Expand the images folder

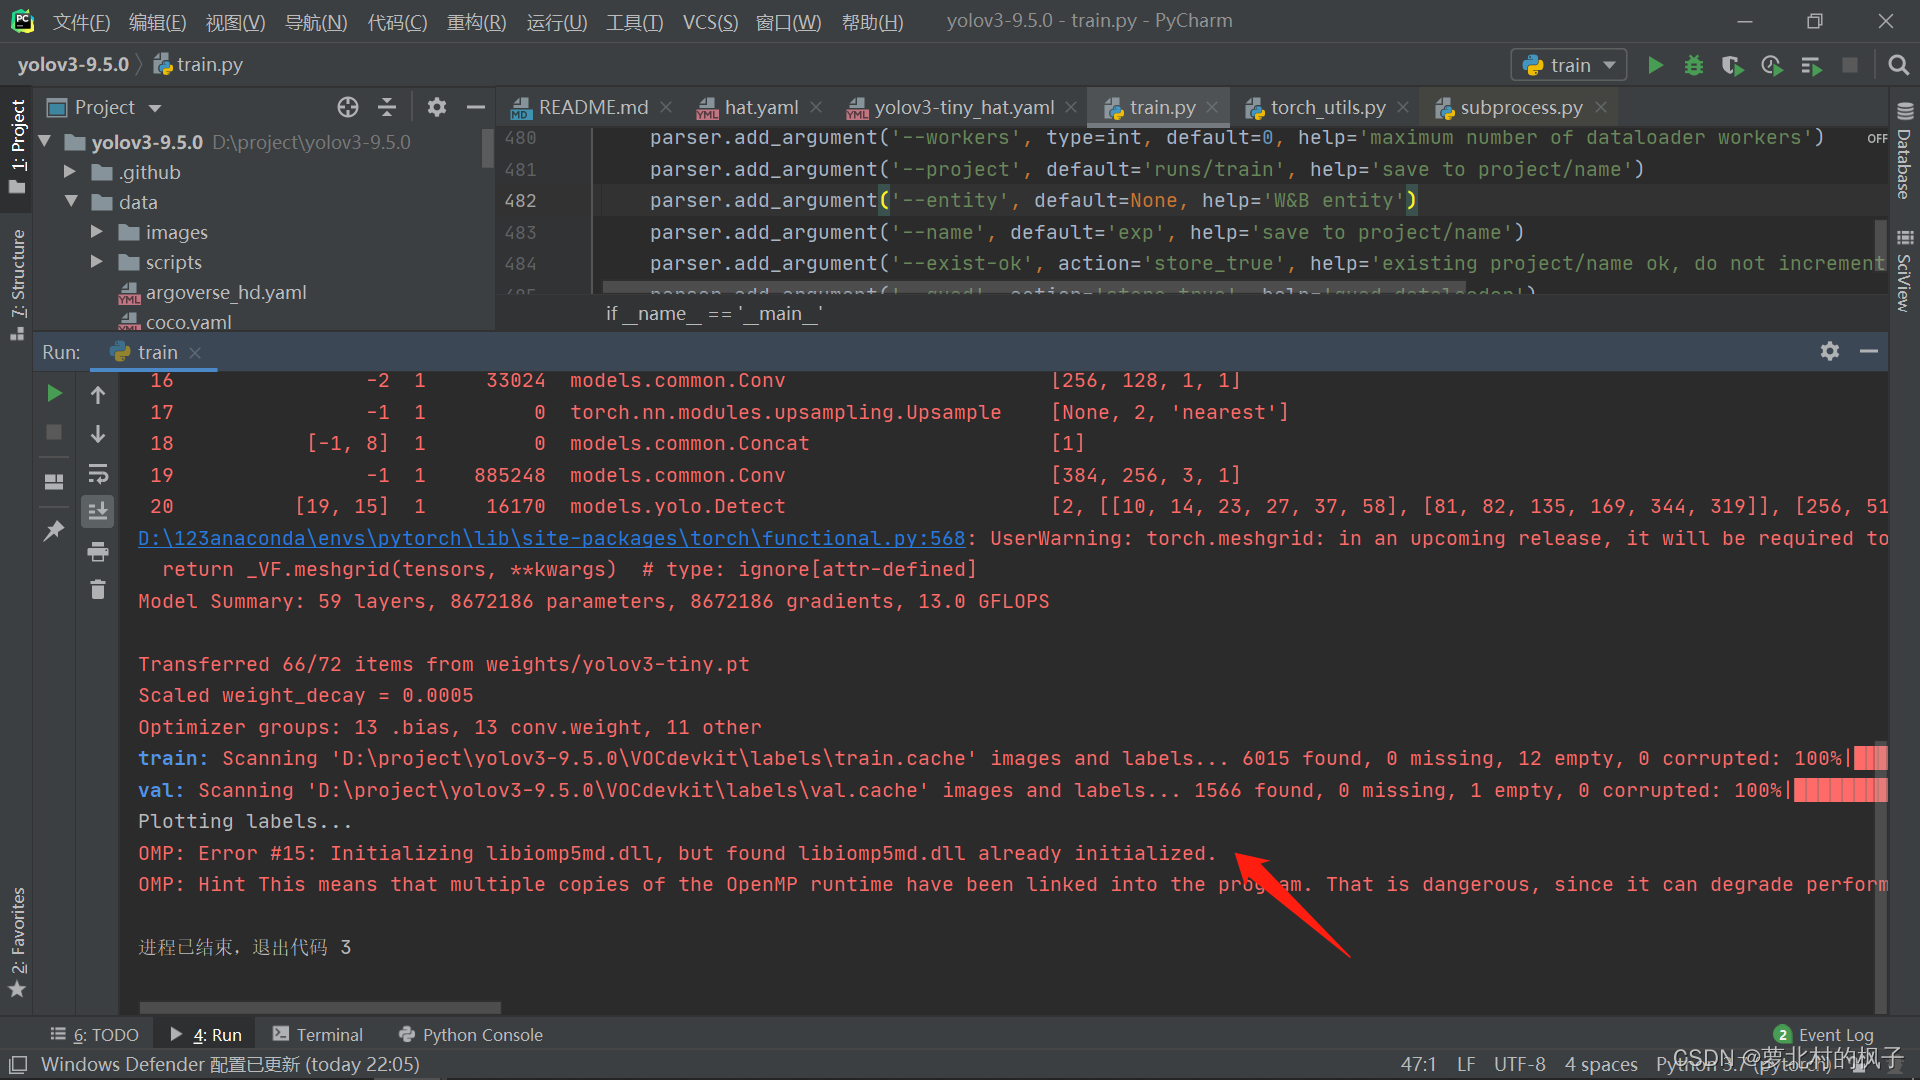coord(97,232)
